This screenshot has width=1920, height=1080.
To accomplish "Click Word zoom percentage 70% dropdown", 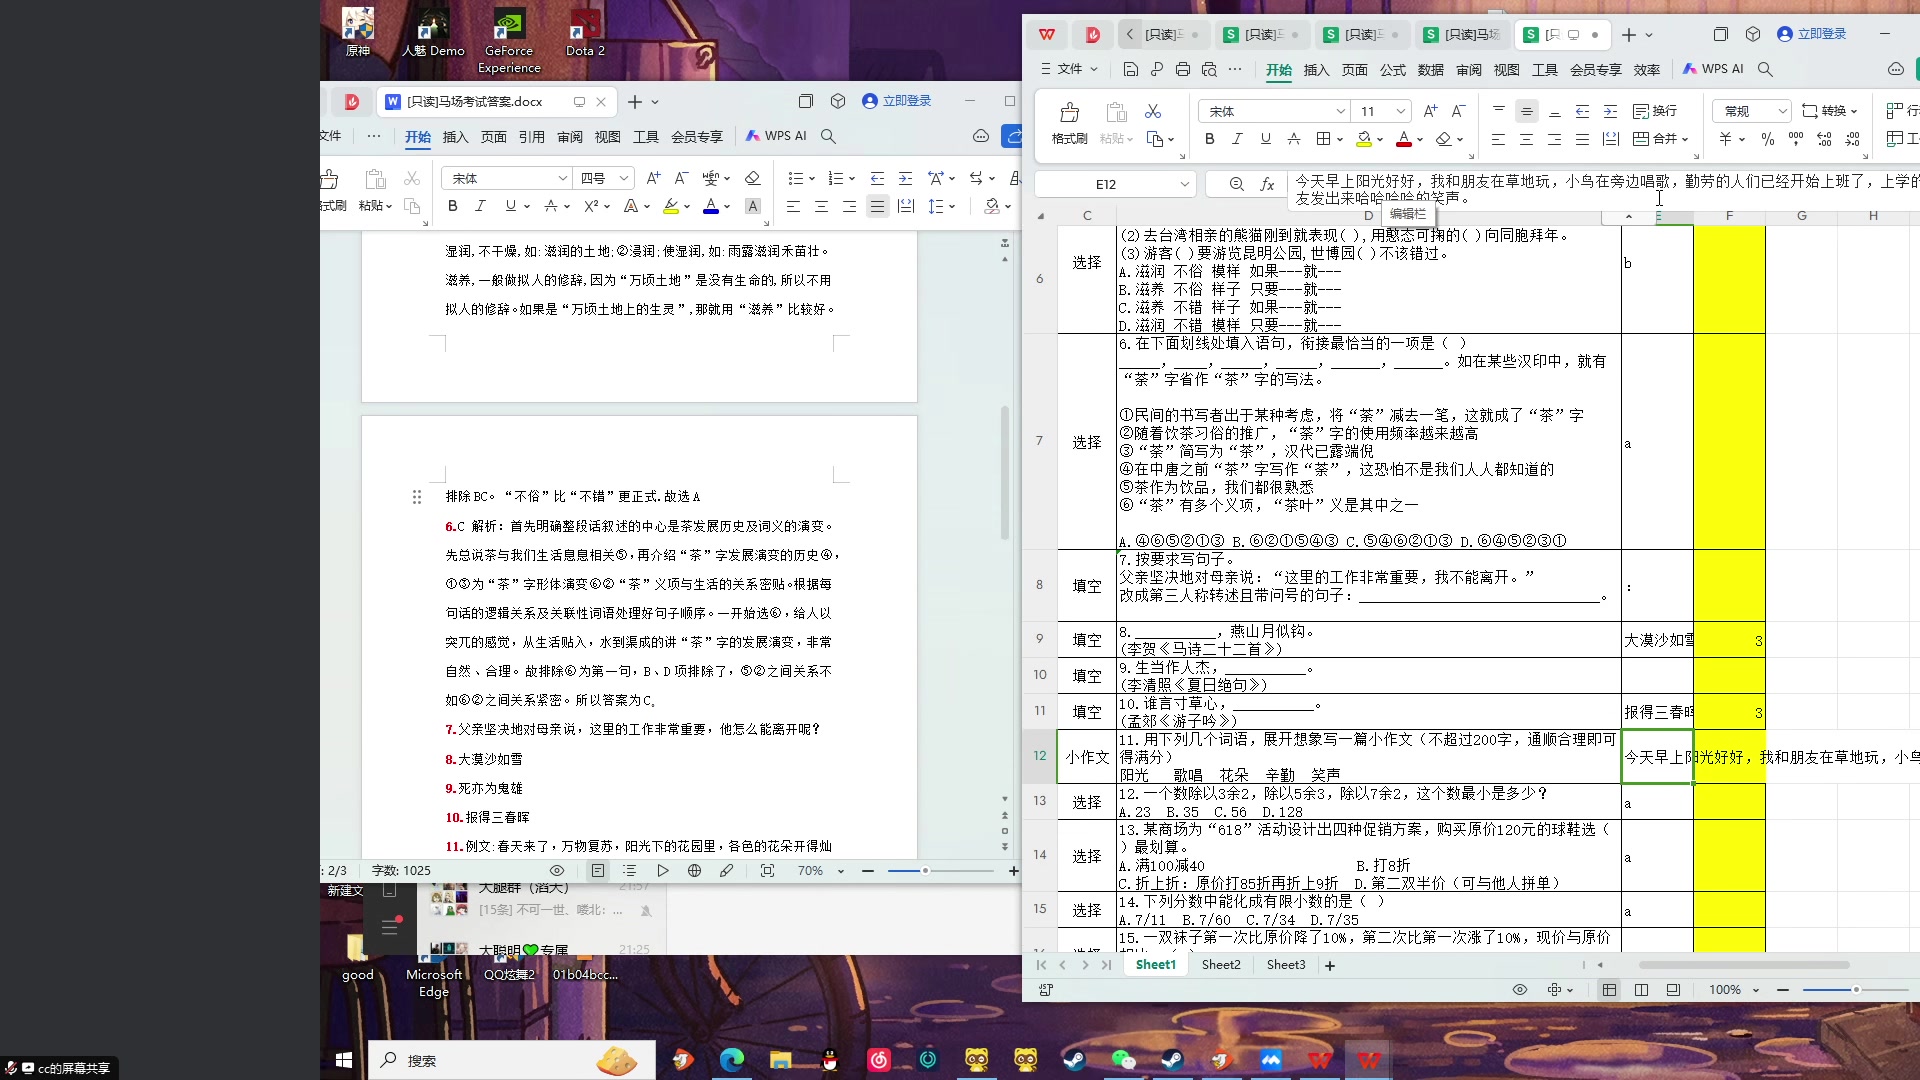I will [x=820, y=871].
